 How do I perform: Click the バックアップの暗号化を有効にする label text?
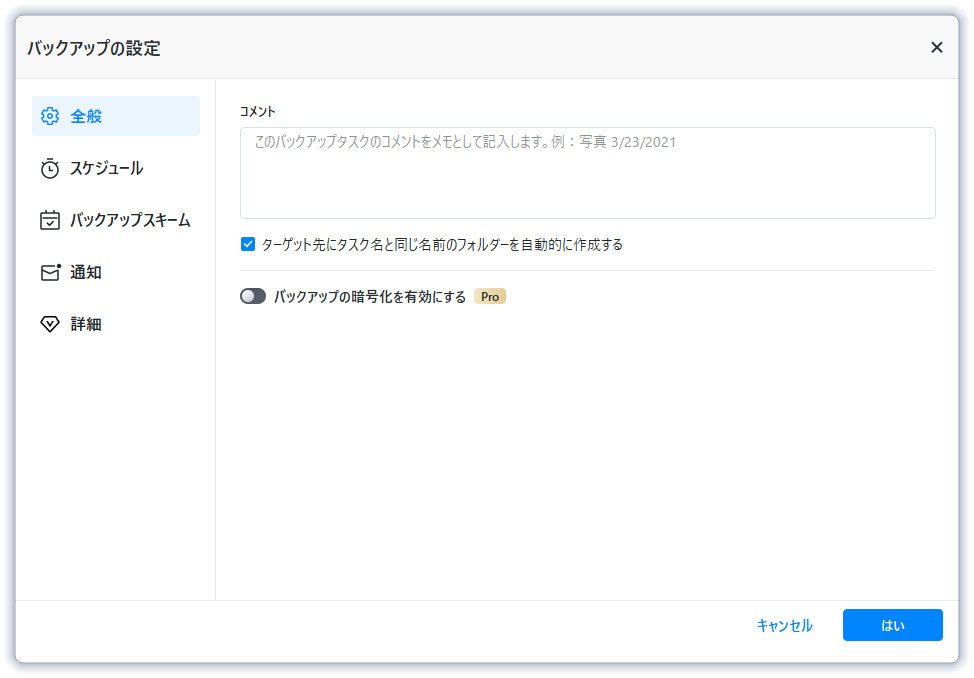click(x=370, y=297)
